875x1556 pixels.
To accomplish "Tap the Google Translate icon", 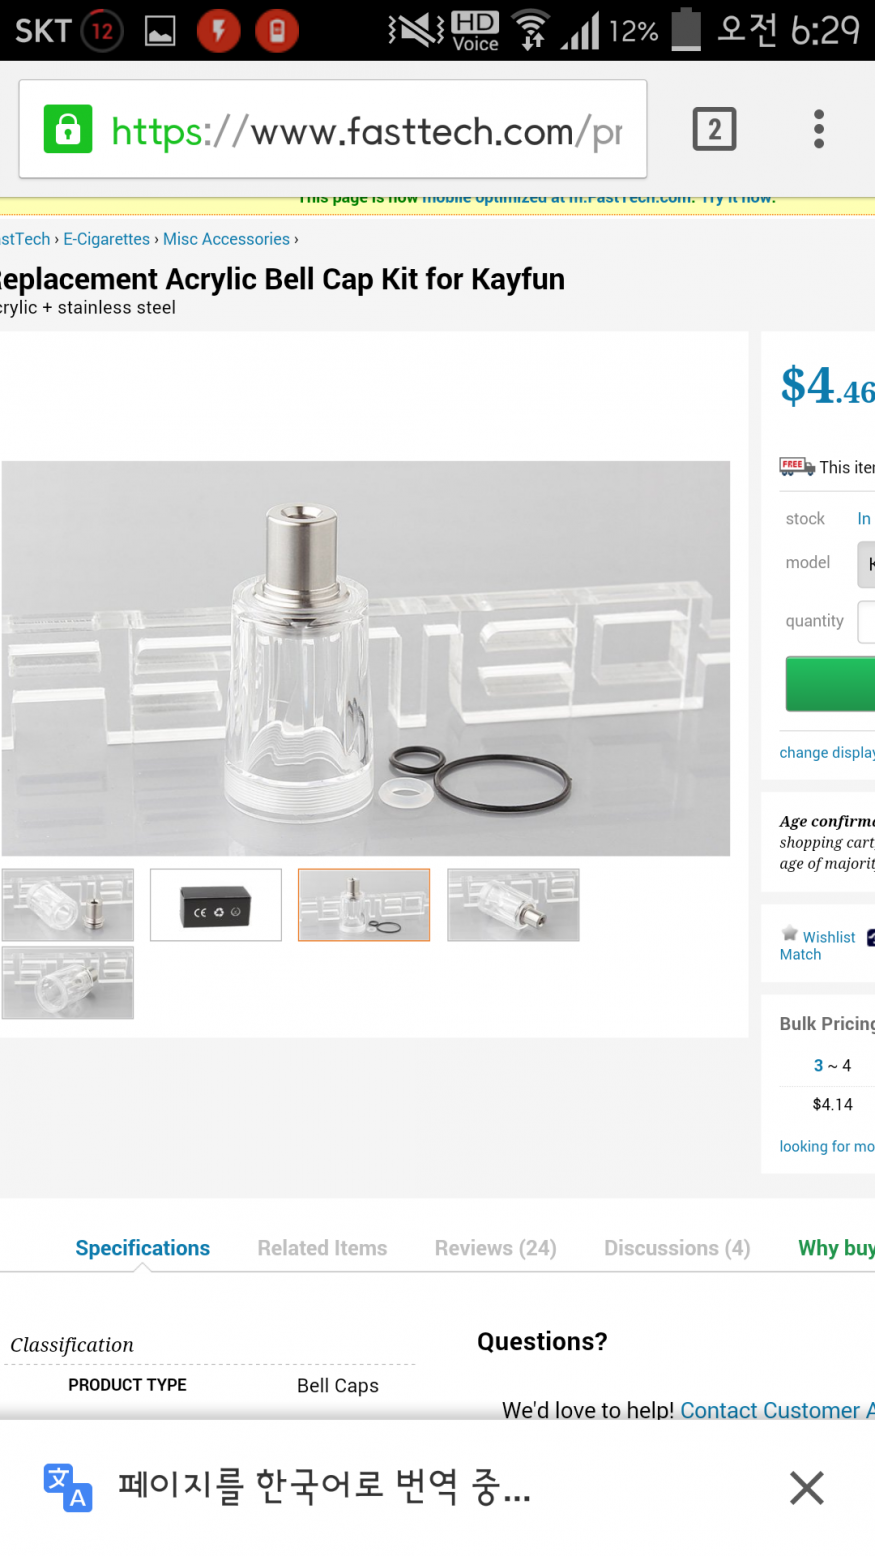I will [x=67, y=1487].
